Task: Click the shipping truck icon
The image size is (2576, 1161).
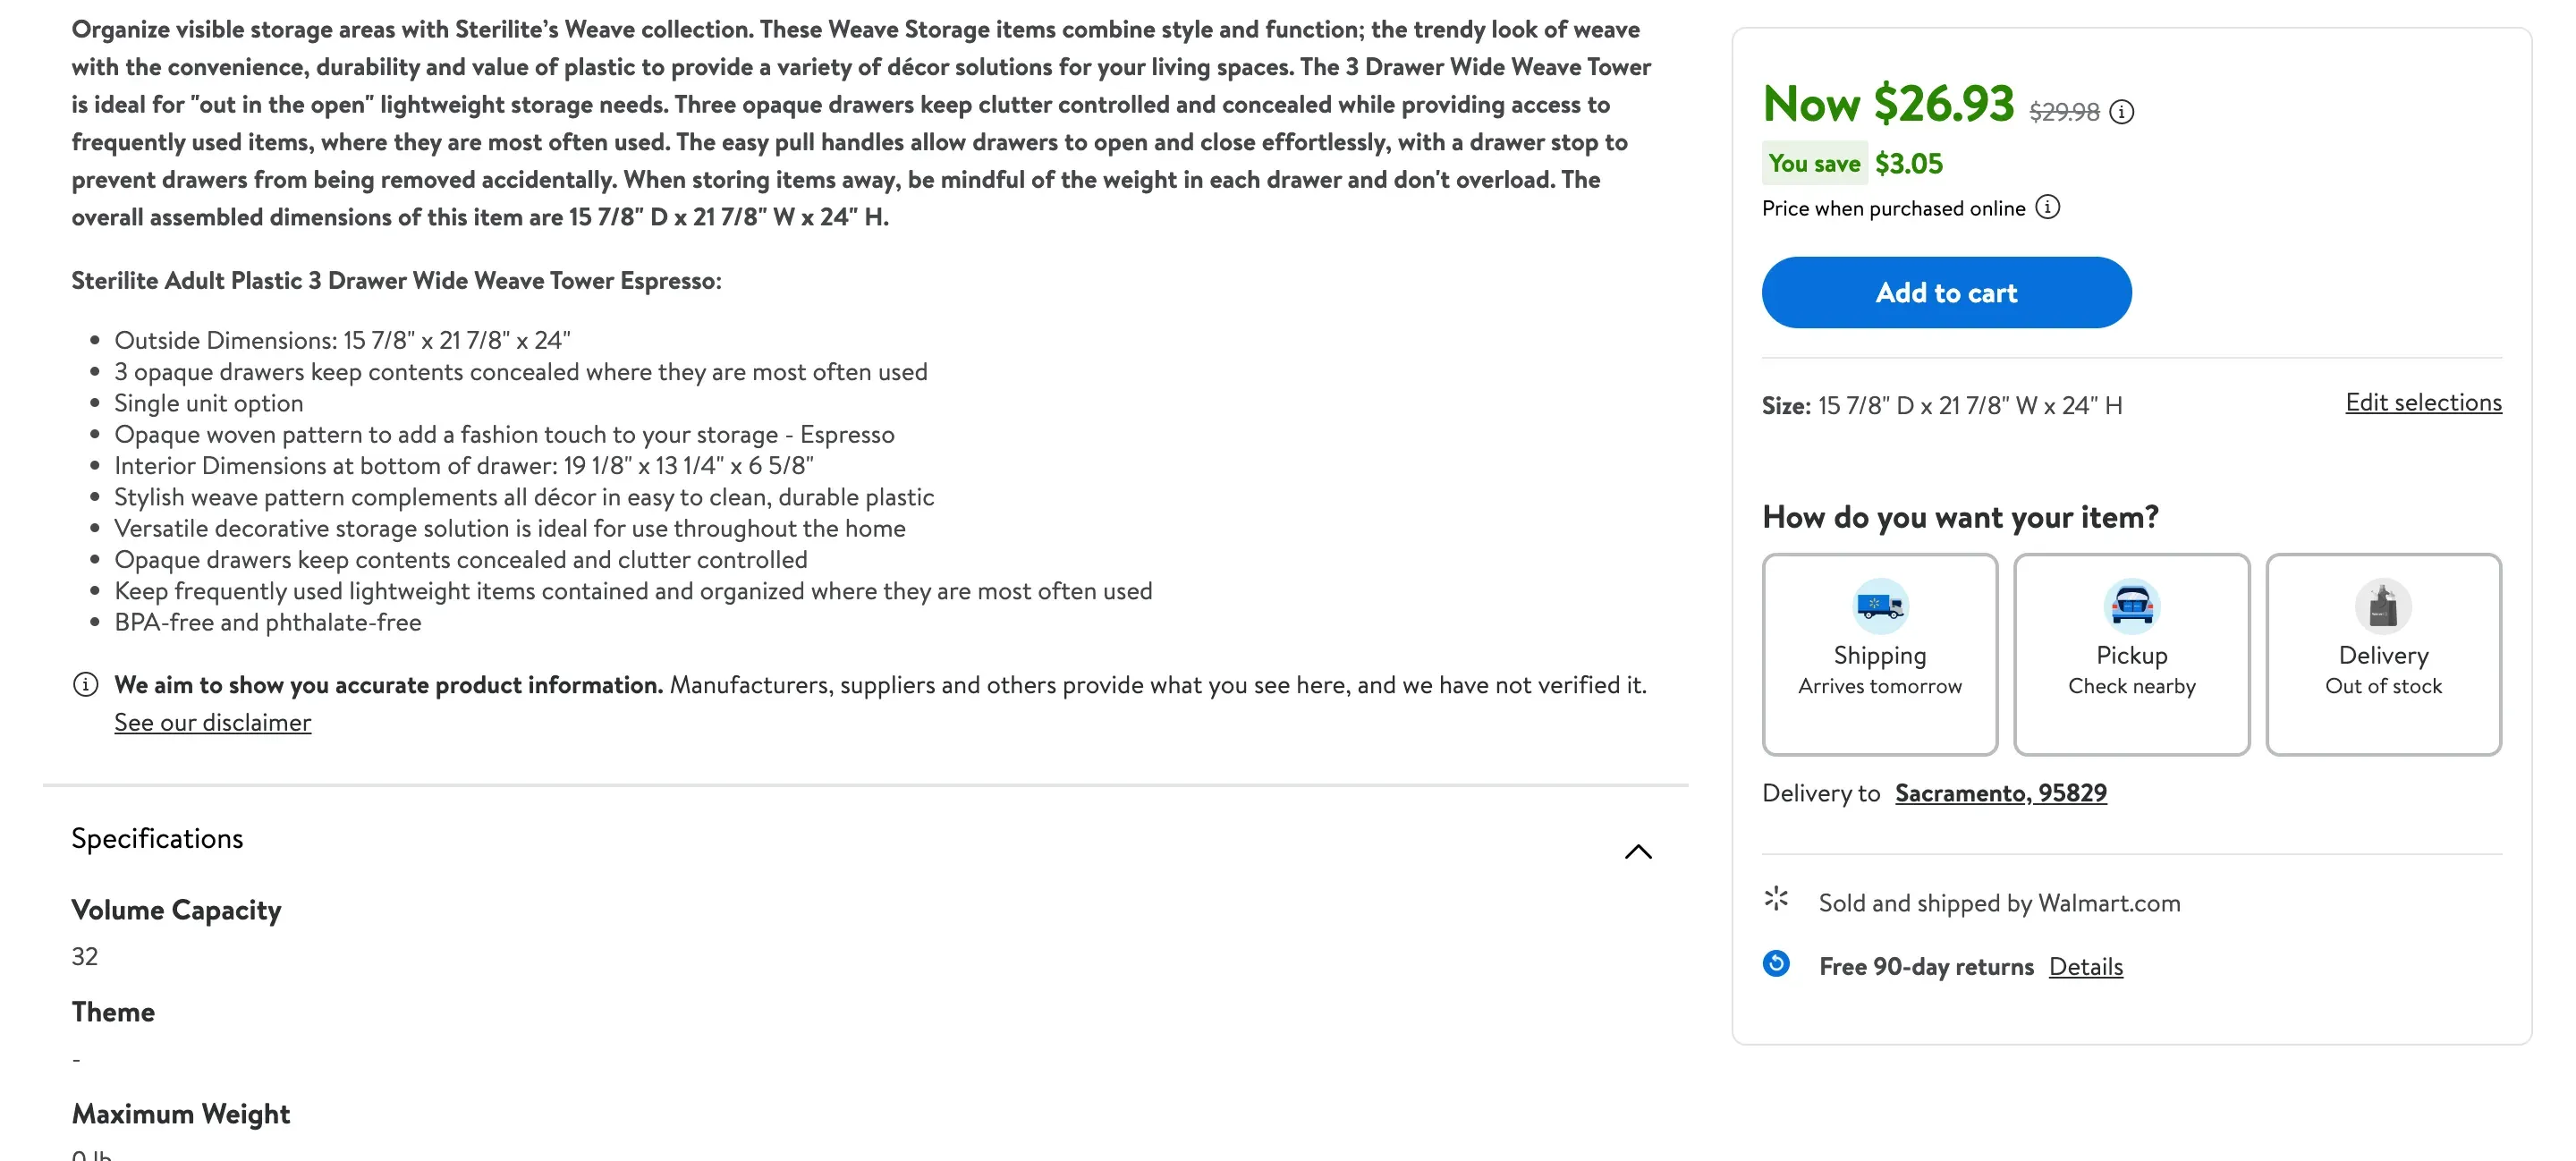Action: coord(1879,606)
